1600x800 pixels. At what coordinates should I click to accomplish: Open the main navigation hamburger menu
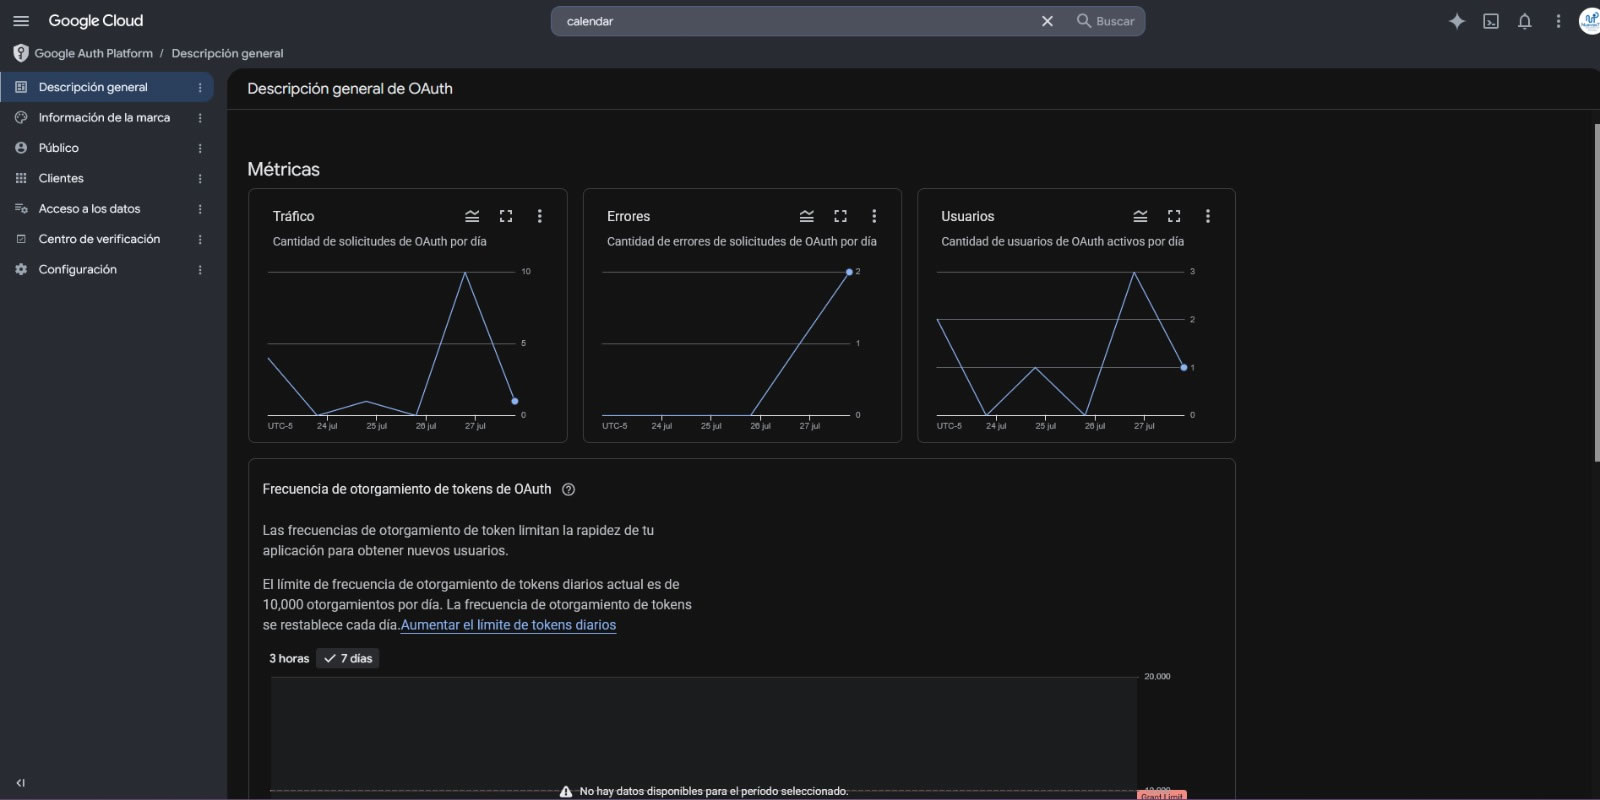(21, 21)
